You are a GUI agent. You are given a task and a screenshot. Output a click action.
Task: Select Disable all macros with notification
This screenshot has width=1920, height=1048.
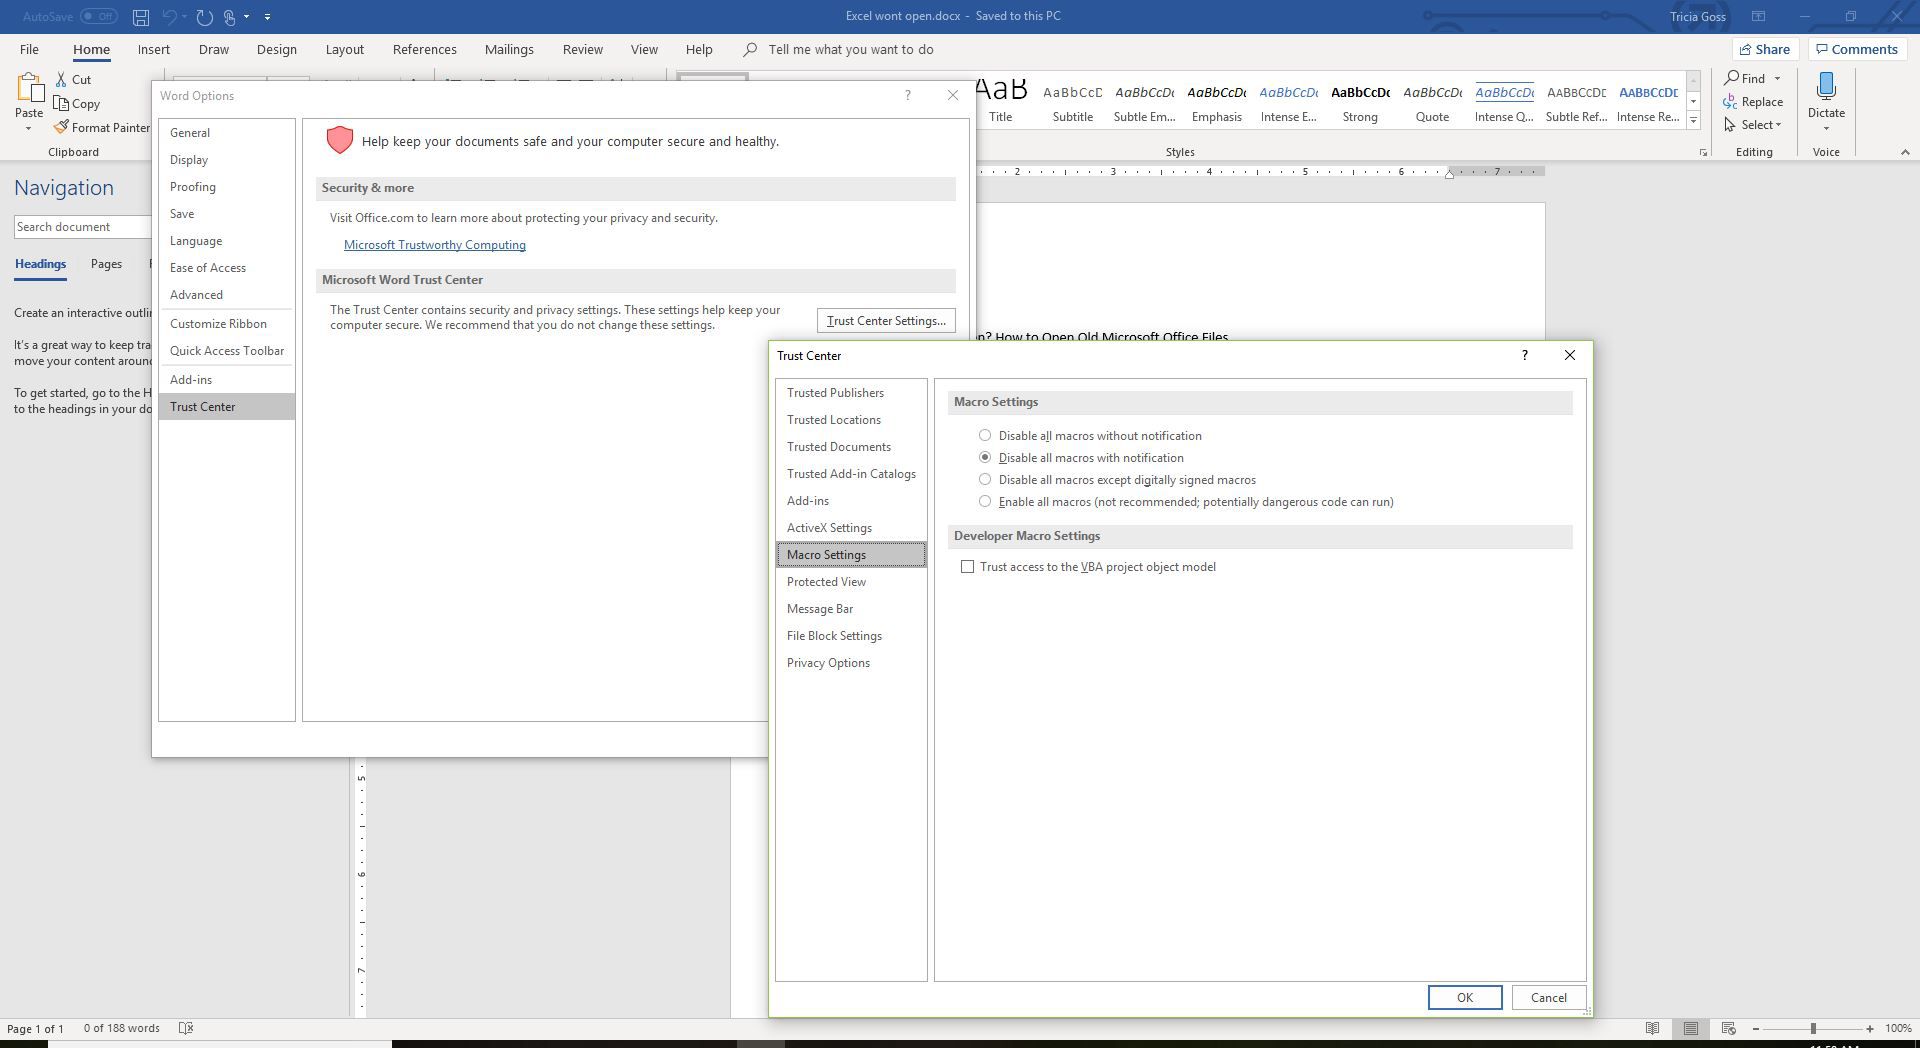pos(985,458)
